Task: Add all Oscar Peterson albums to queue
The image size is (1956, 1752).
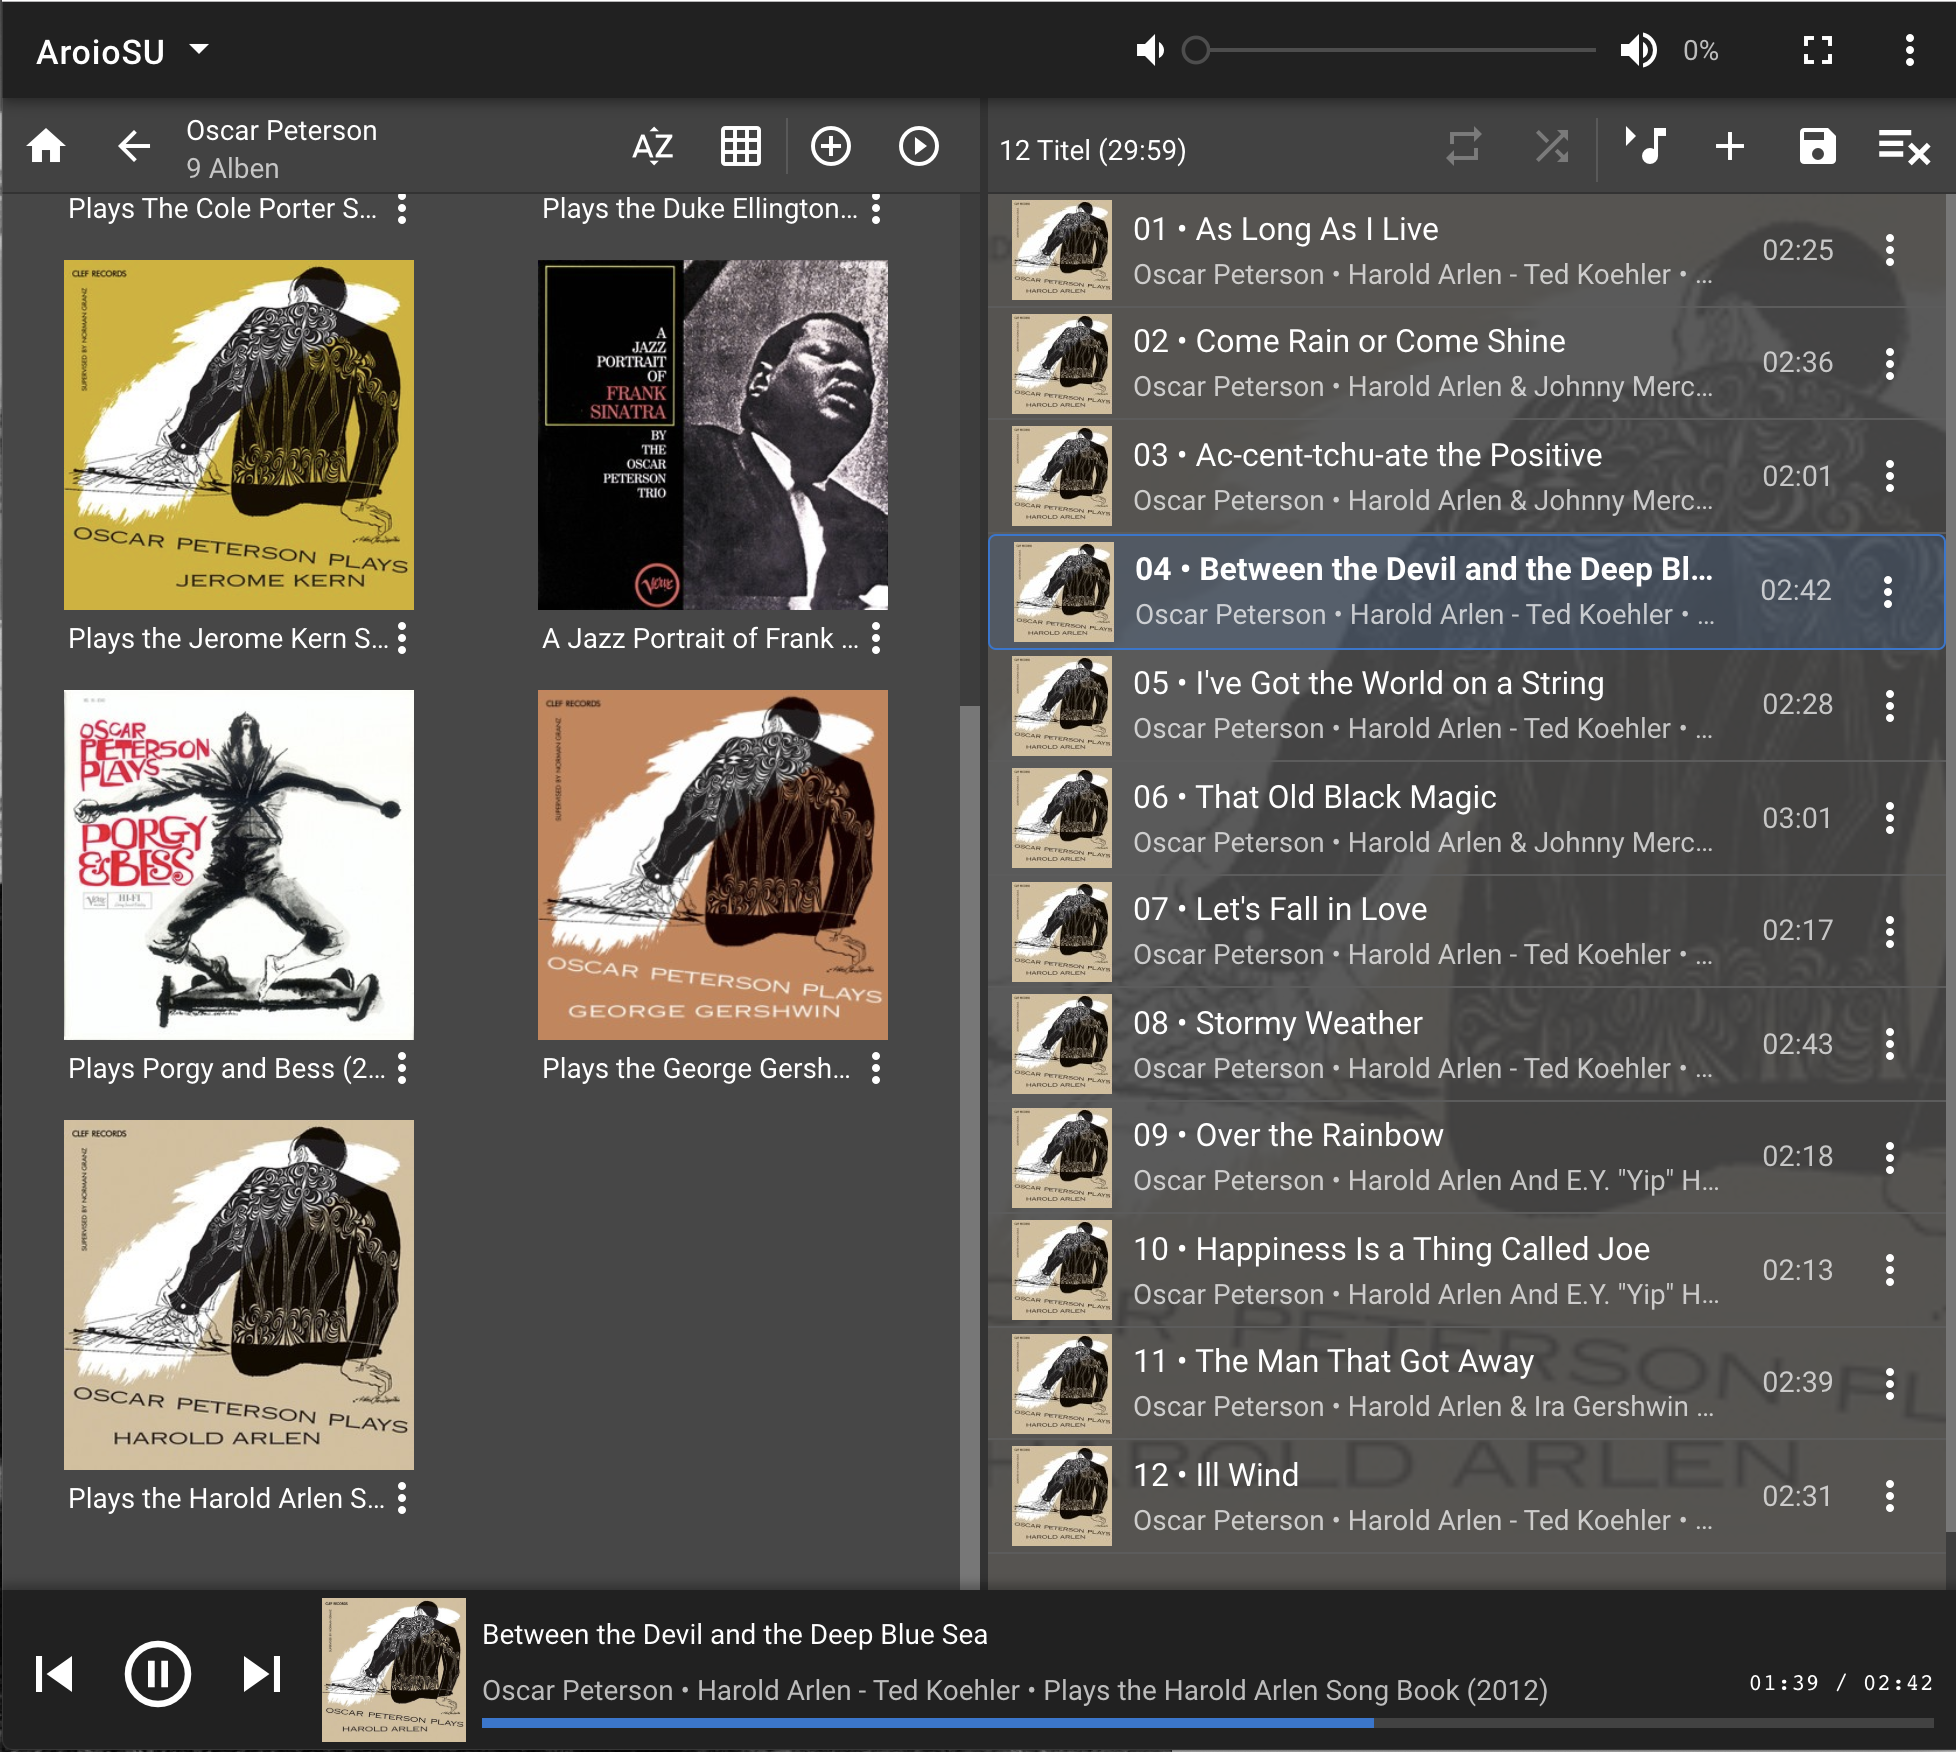Action: (830, 147)
